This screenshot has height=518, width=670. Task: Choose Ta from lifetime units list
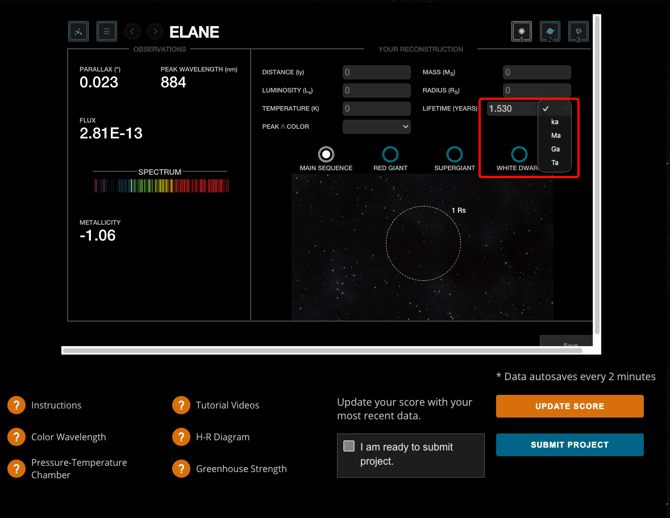point(555,163)
